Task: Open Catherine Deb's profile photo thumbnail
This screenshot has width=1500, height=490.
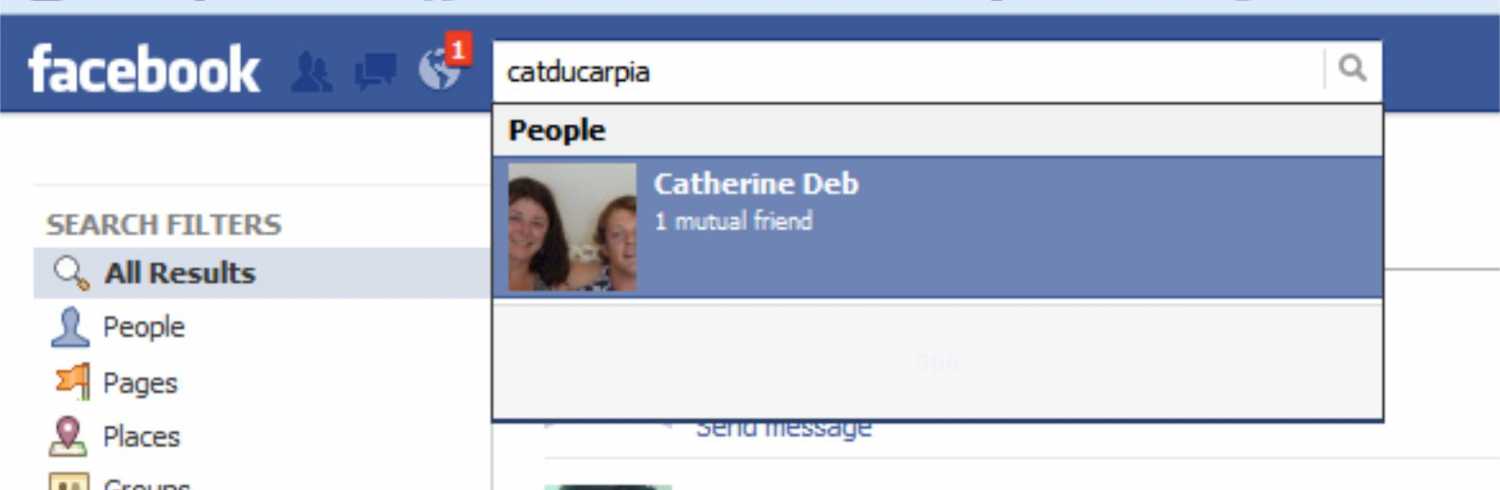Action: [572, 227]
